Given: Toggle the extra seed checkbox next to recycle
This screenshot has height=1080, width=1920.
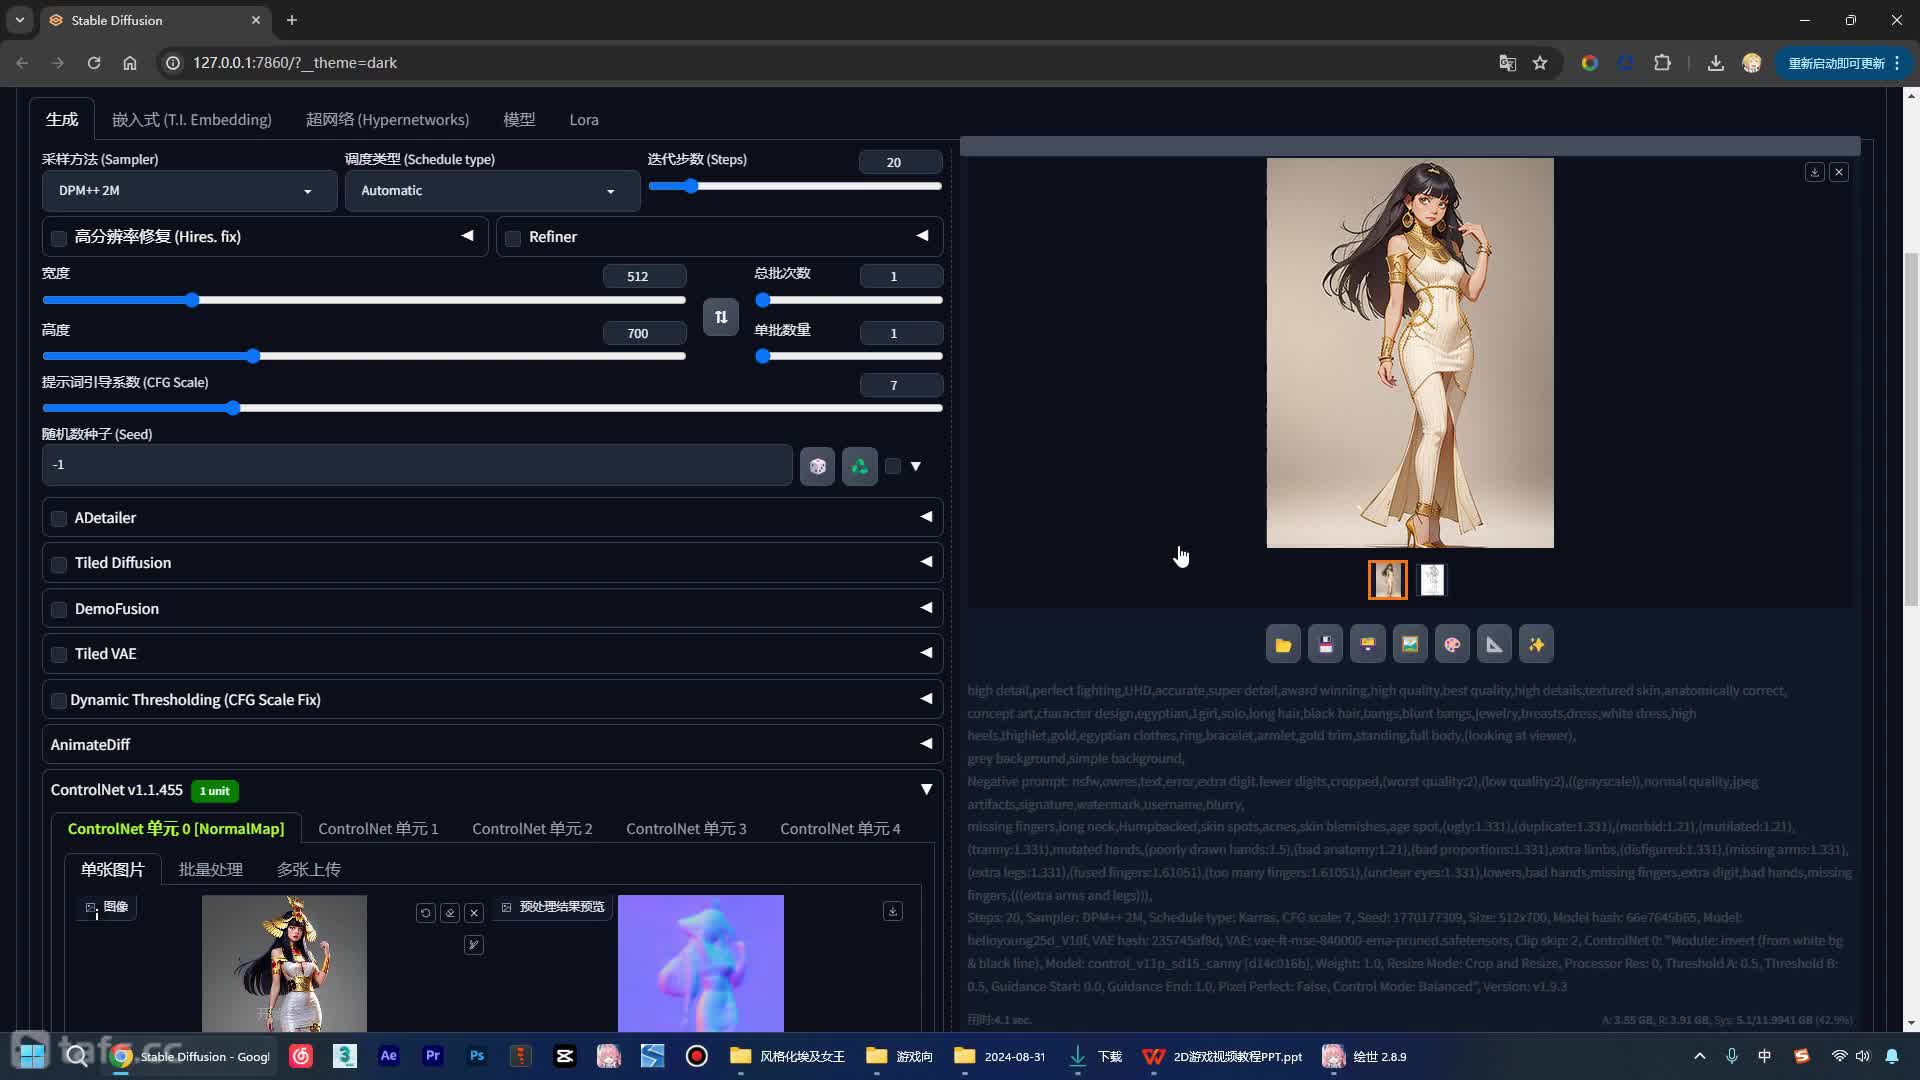Looking at the screenshot, I should click(x=893, y=466).
